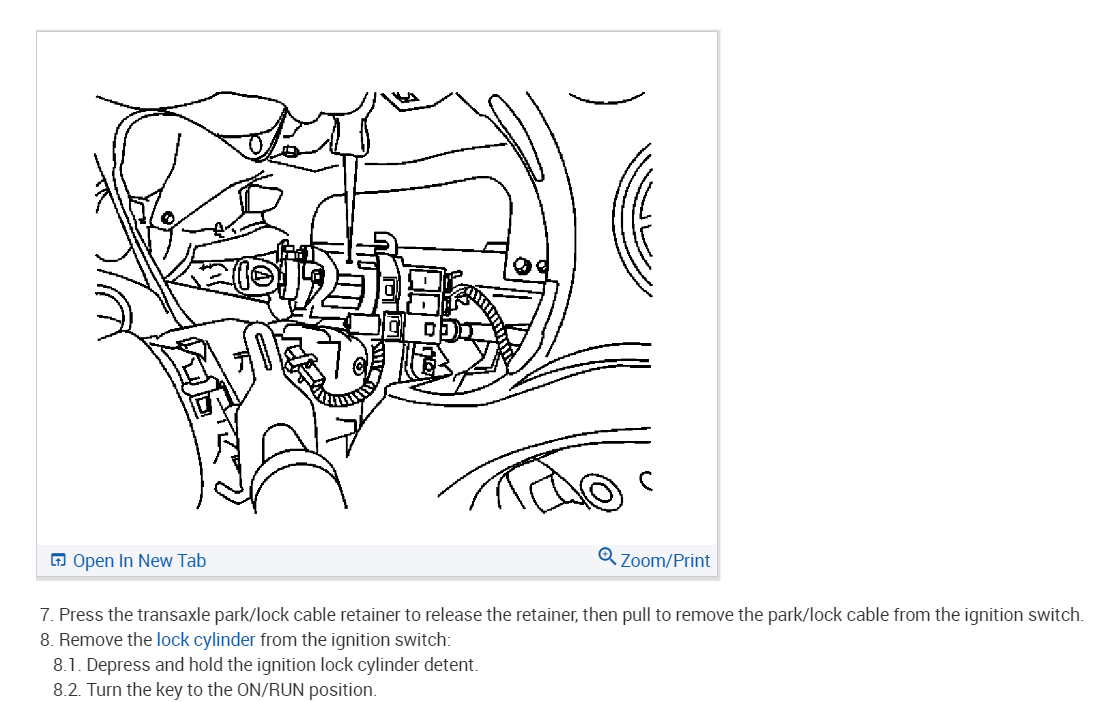Click the step 7 park/lock cable instruction text

tap(562, 614)
